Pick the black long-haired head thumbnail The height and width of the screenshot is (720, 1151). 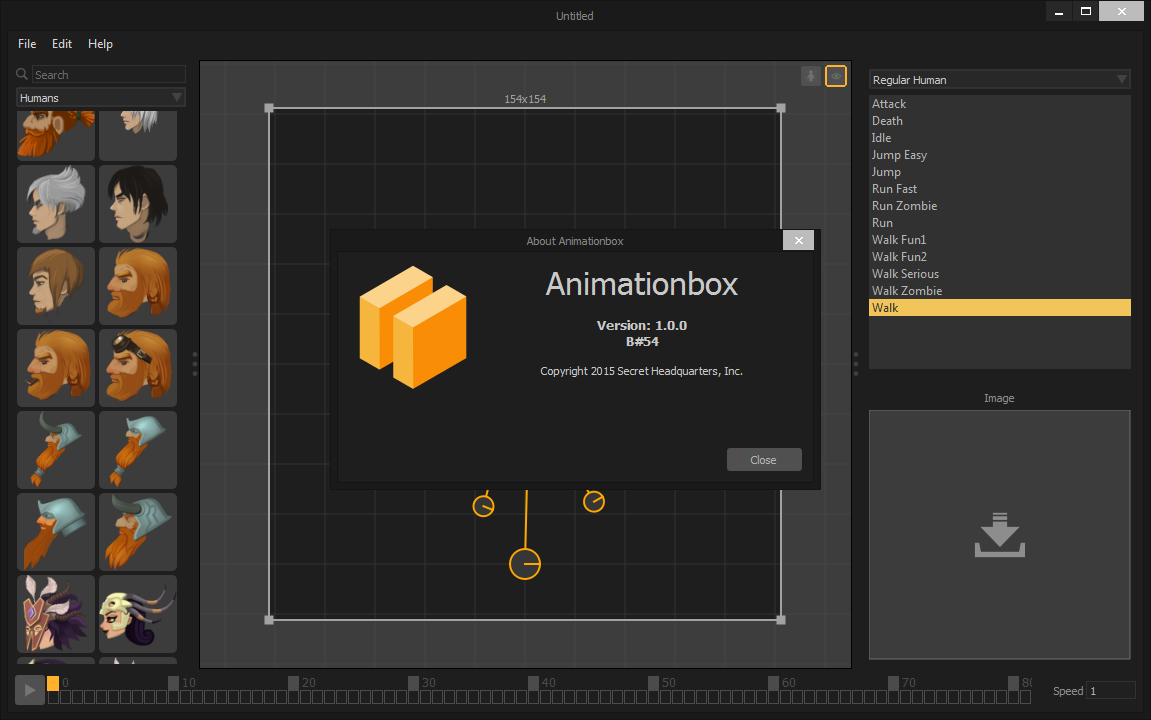coord(138,203)
